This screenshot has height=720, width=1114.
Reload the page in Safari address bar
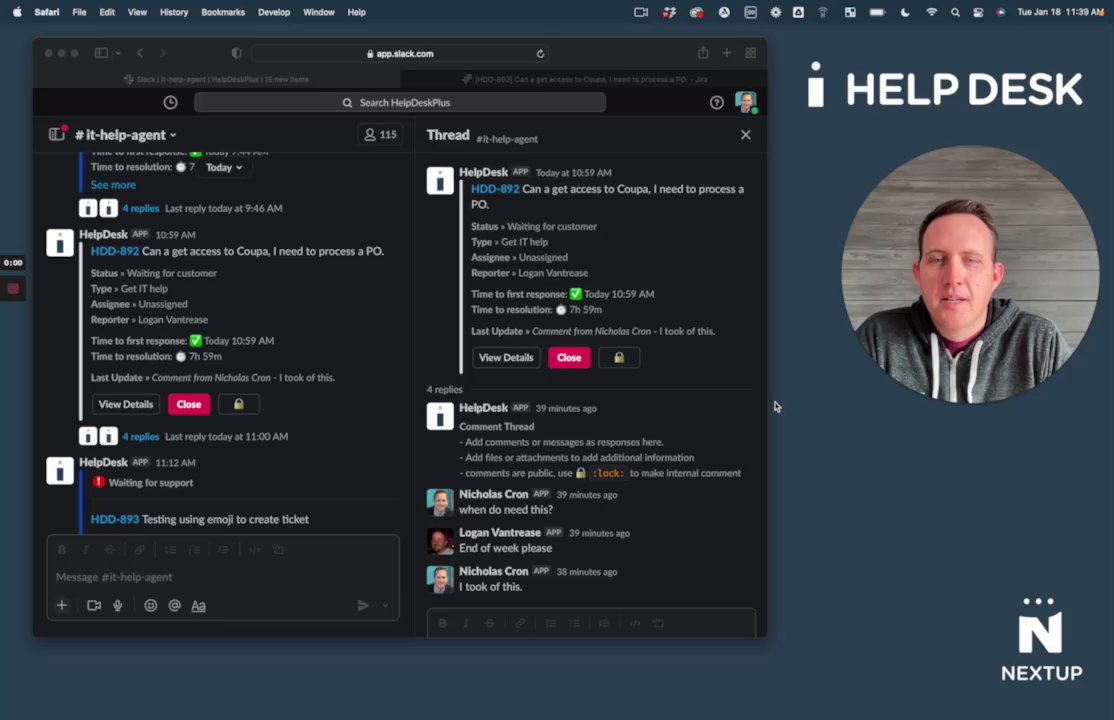(x=540, y=53)
